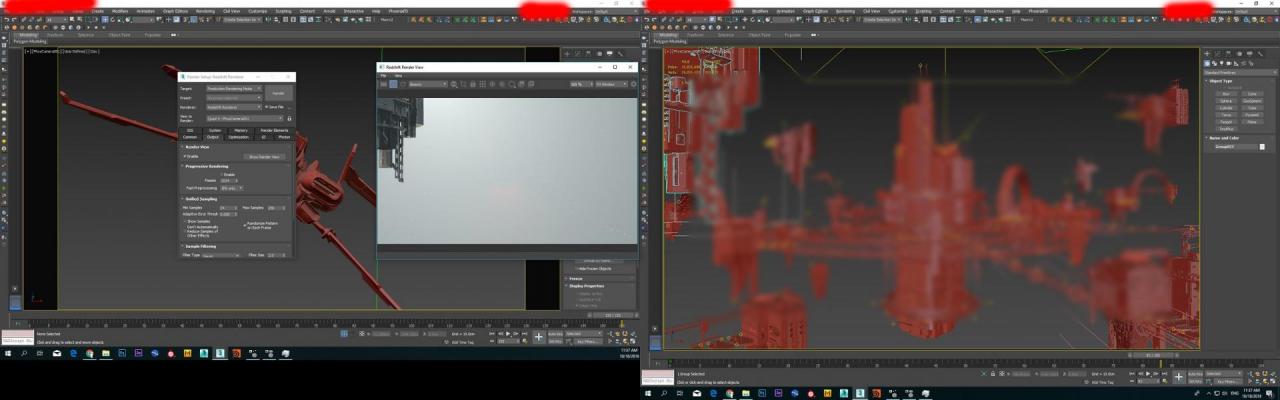
Task: Open Fit Window dropdown in Redshift Render View
Action: [x=611, y=84]
